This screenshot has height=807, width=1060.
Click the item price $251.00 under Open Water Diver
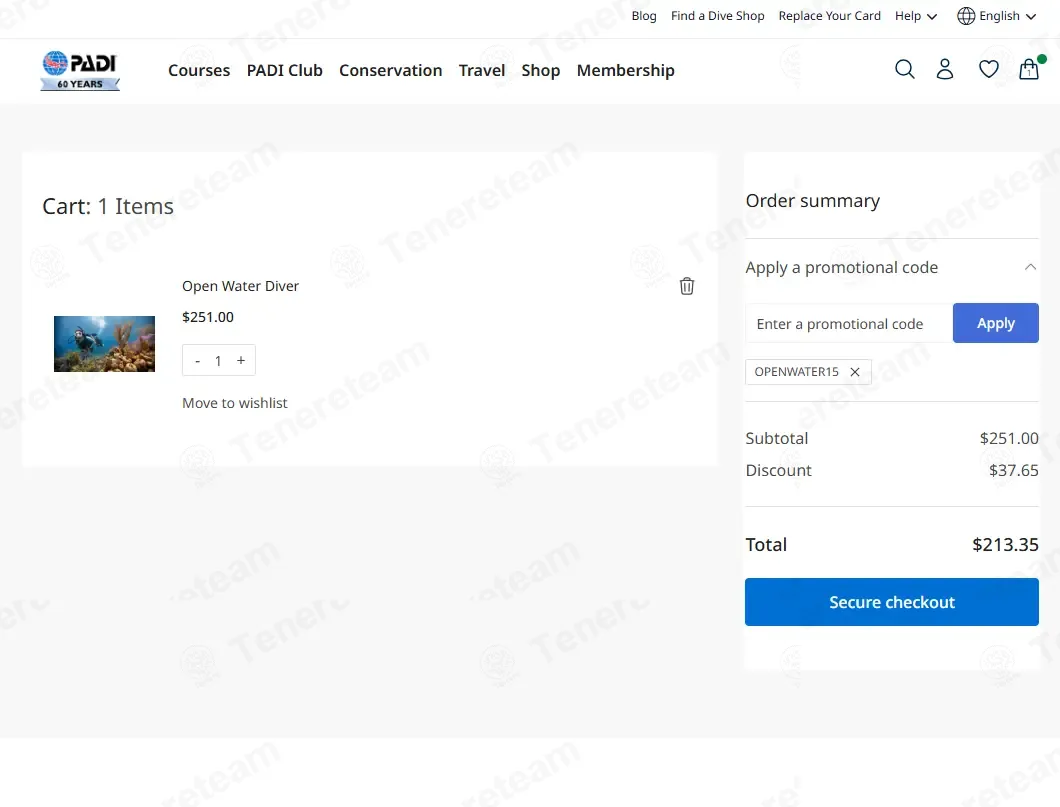click(x=208, y=317)
